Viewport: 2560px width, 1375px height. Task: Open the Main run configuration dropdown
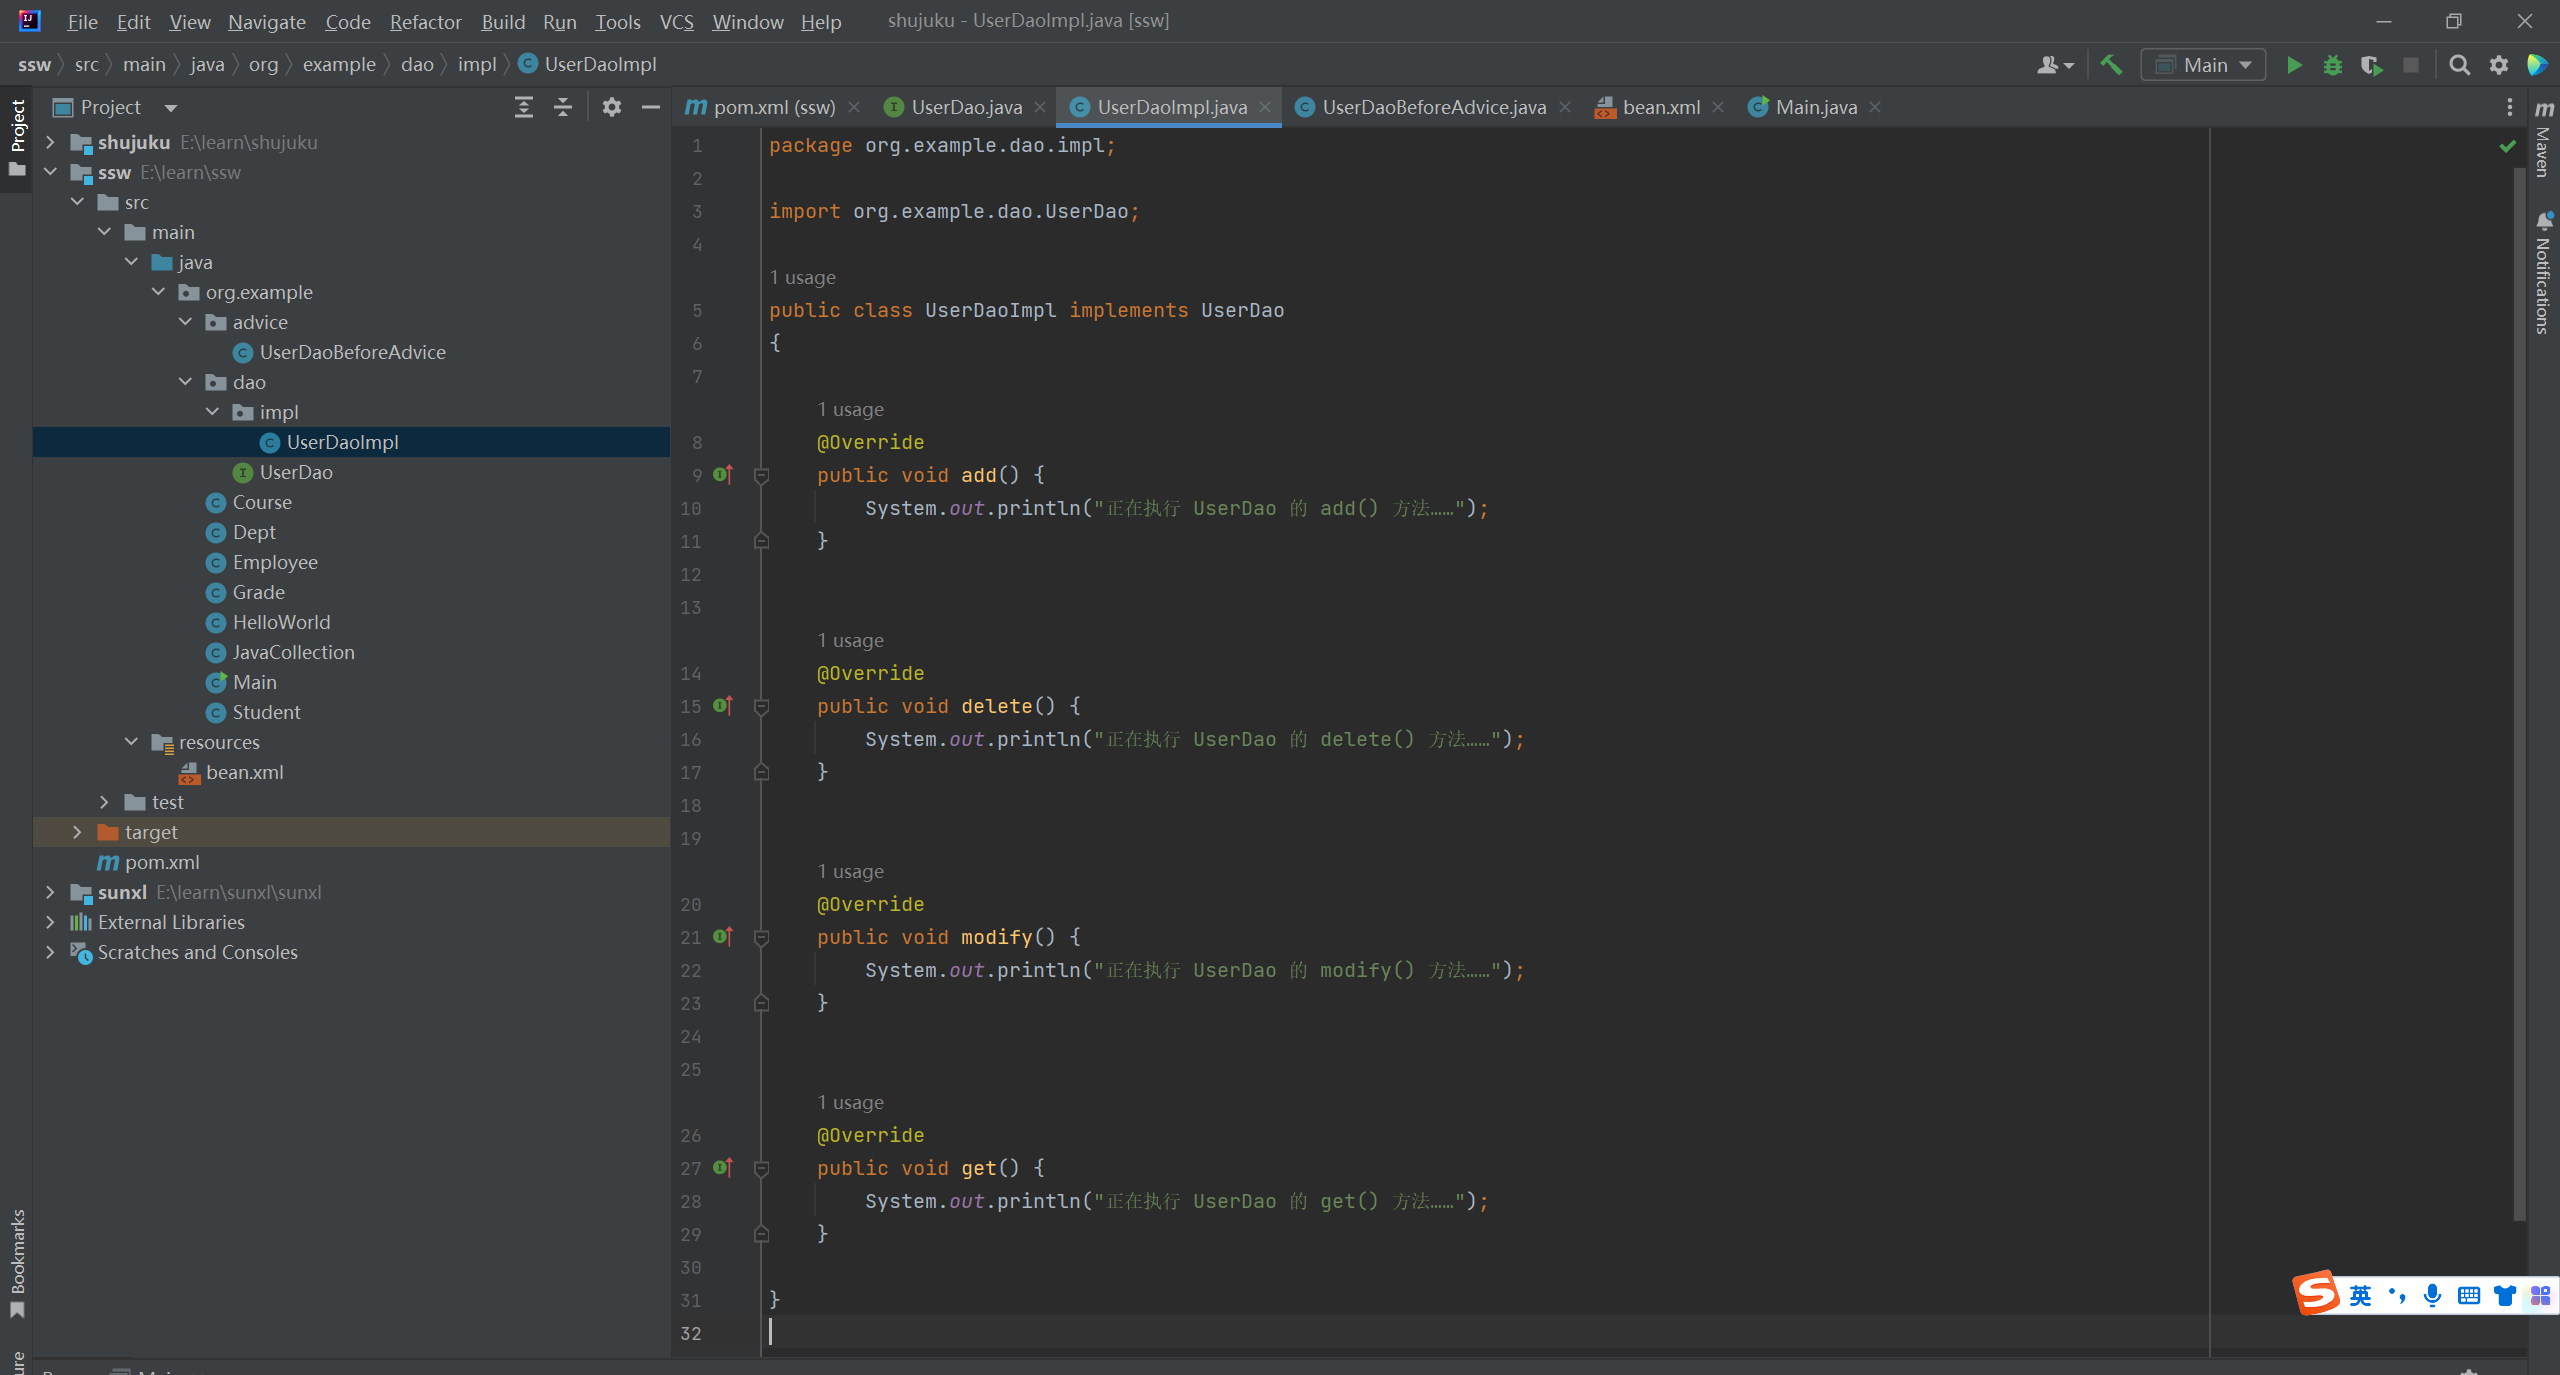(2203, 65)
